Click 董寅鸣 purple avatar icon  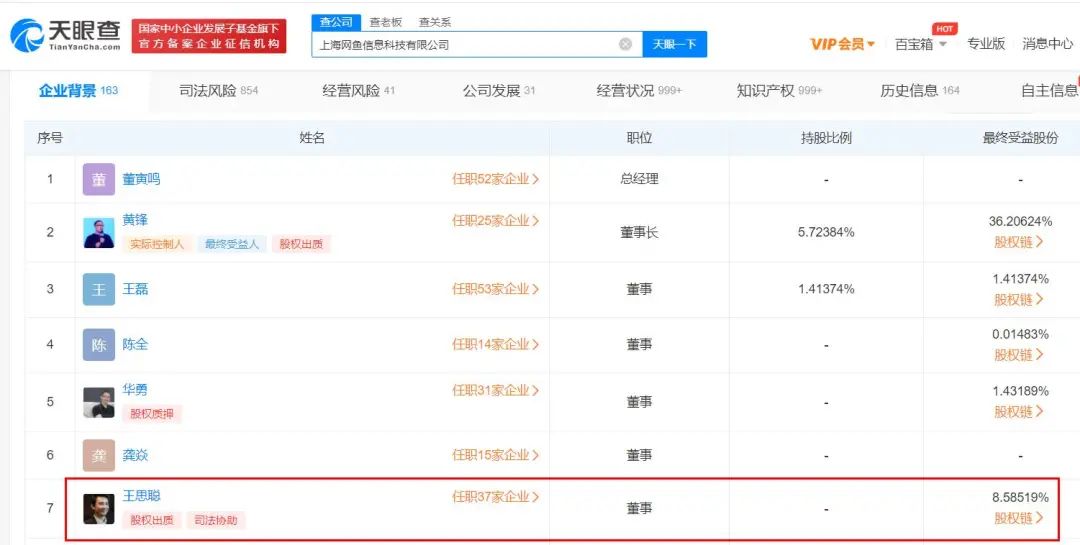click(98, 179)
